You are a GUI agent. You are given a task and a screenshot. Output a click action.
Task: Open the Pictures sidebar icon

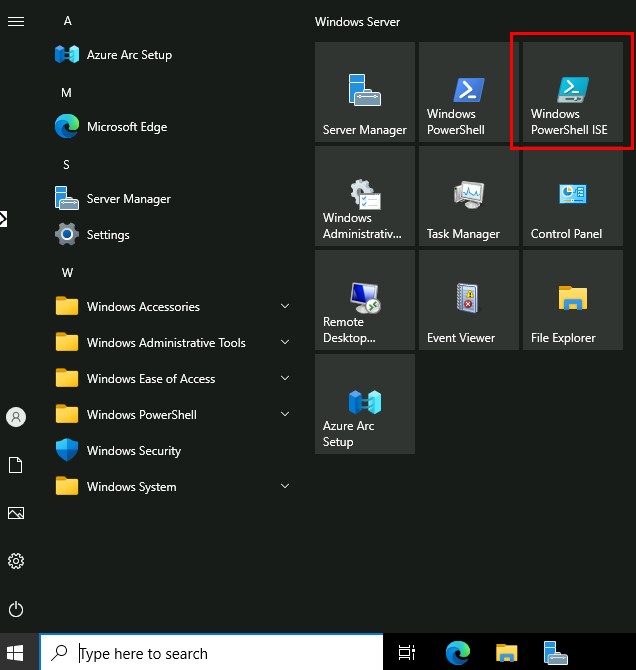point(16,513)
